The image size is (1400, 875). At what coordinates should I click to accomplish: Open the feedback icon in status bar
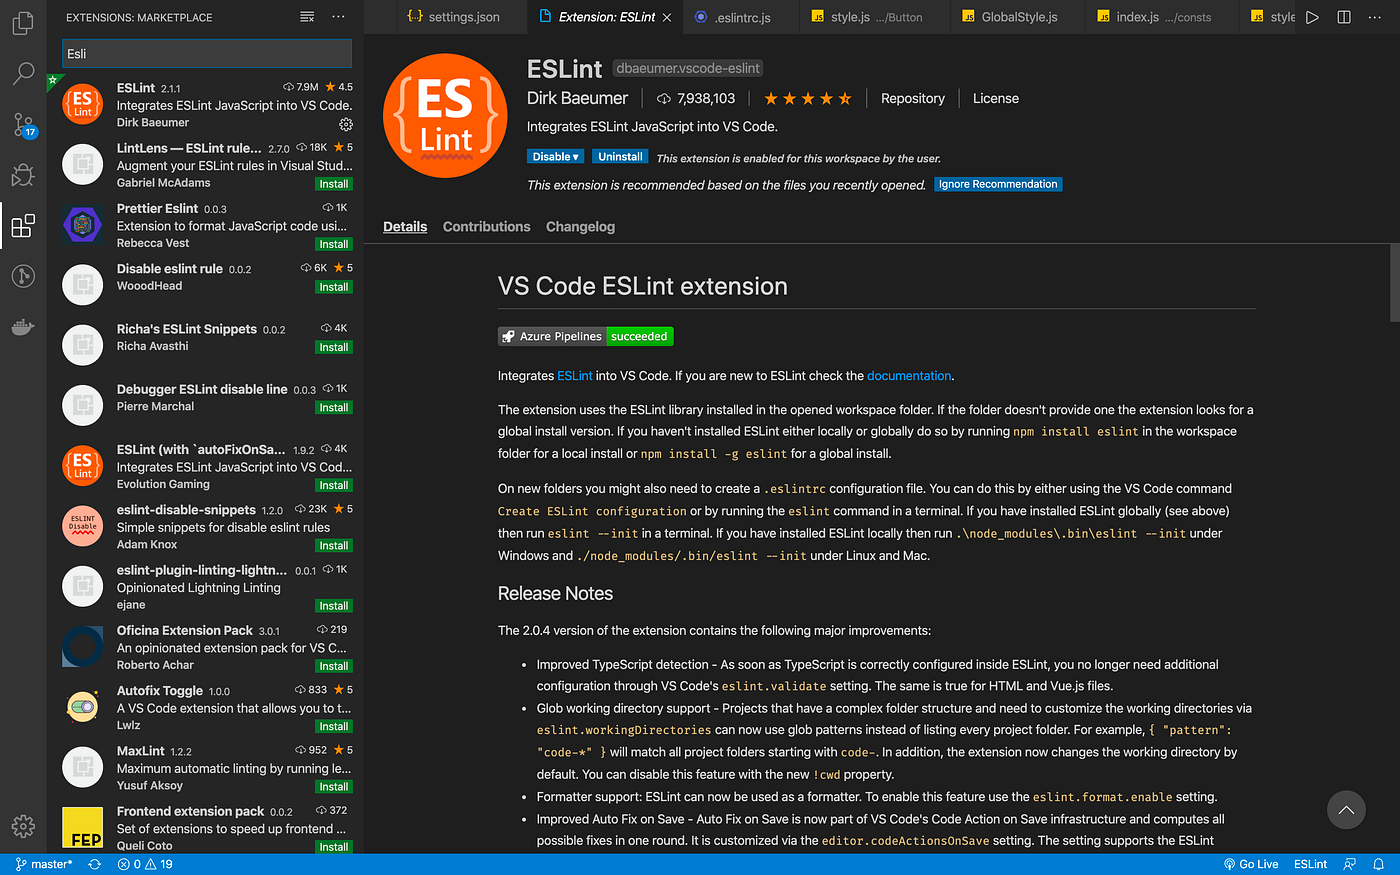click(x=1350, y=864)
